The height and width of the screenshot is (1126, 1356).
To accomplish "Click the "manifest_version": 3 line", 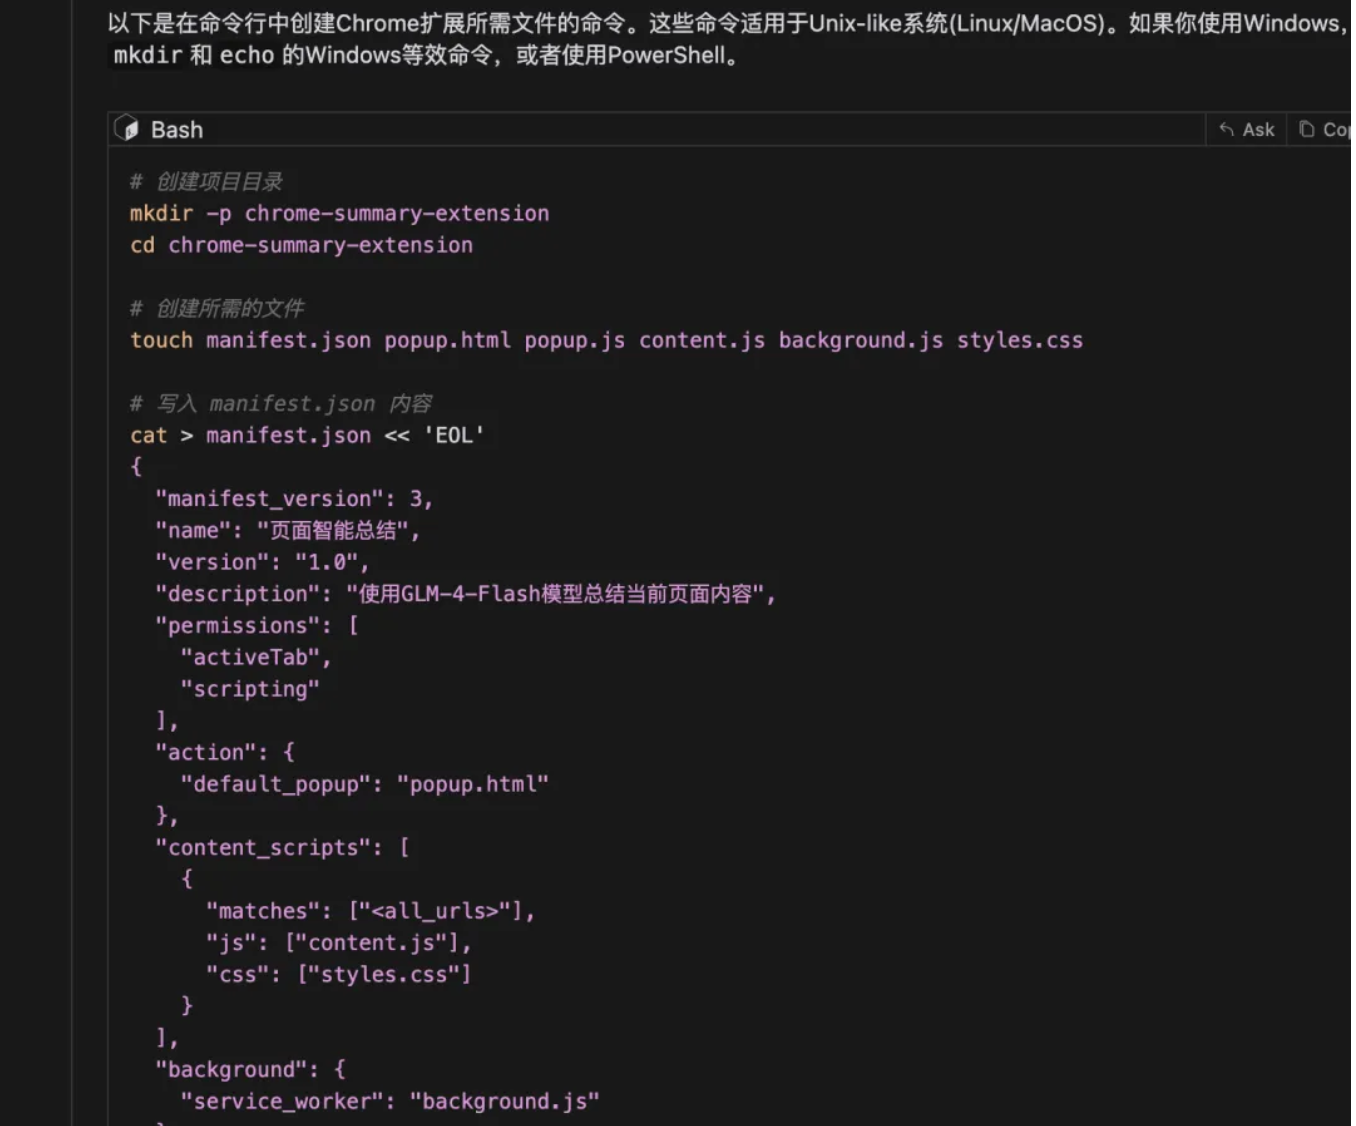I will coord(294,498).
